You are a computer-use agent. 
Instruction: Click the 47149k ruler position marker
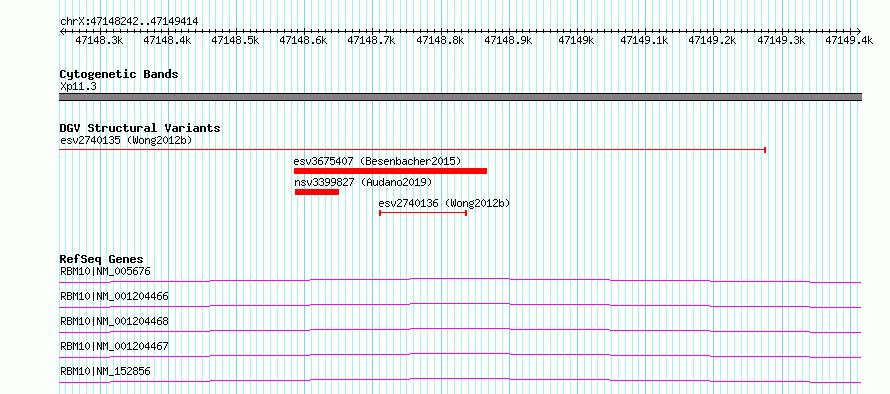pyautogui.click(x=577, y=40)
